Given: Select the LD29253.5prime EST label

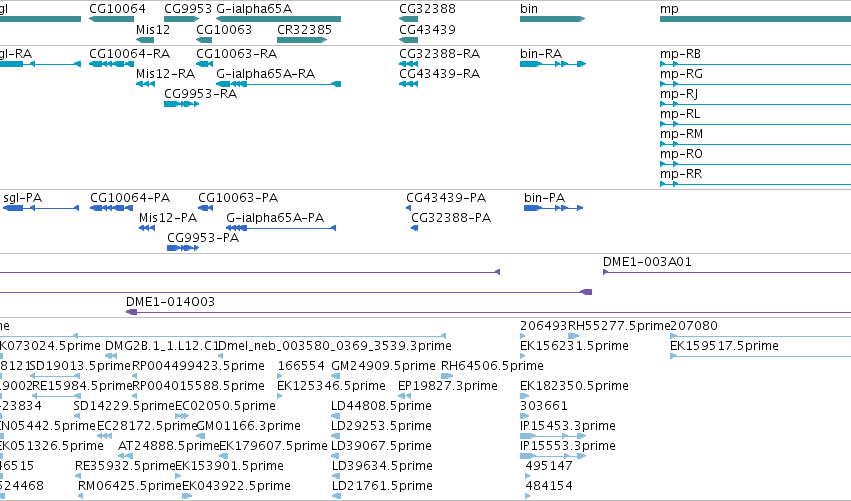Looking at the screenshot, I should pyautogui.click(x=381, y=426).
